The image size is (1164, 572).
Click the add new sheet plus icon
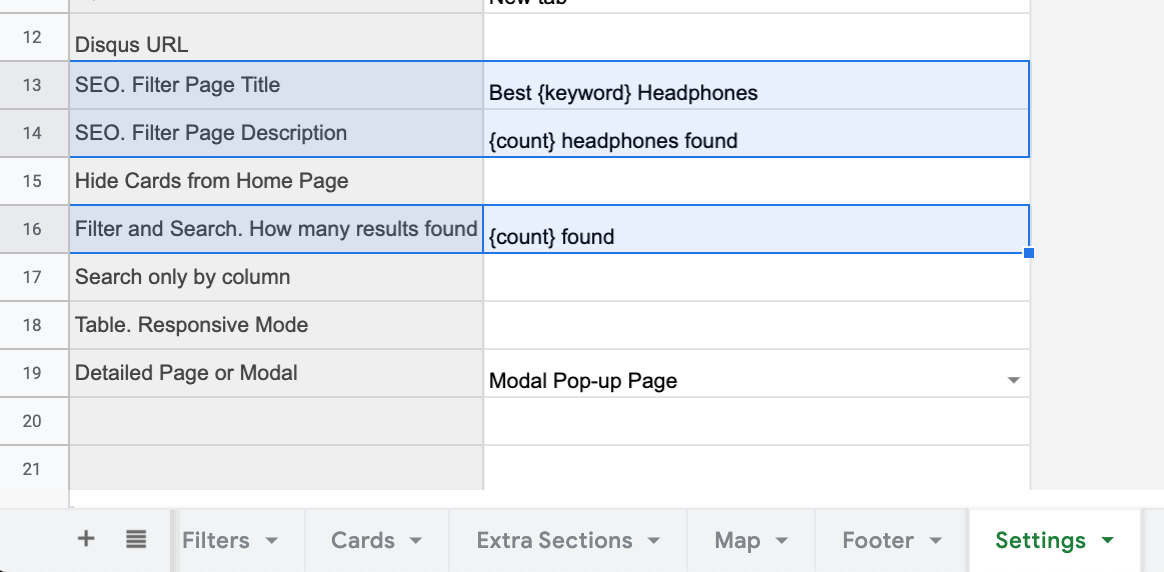[x=87, y=539]
